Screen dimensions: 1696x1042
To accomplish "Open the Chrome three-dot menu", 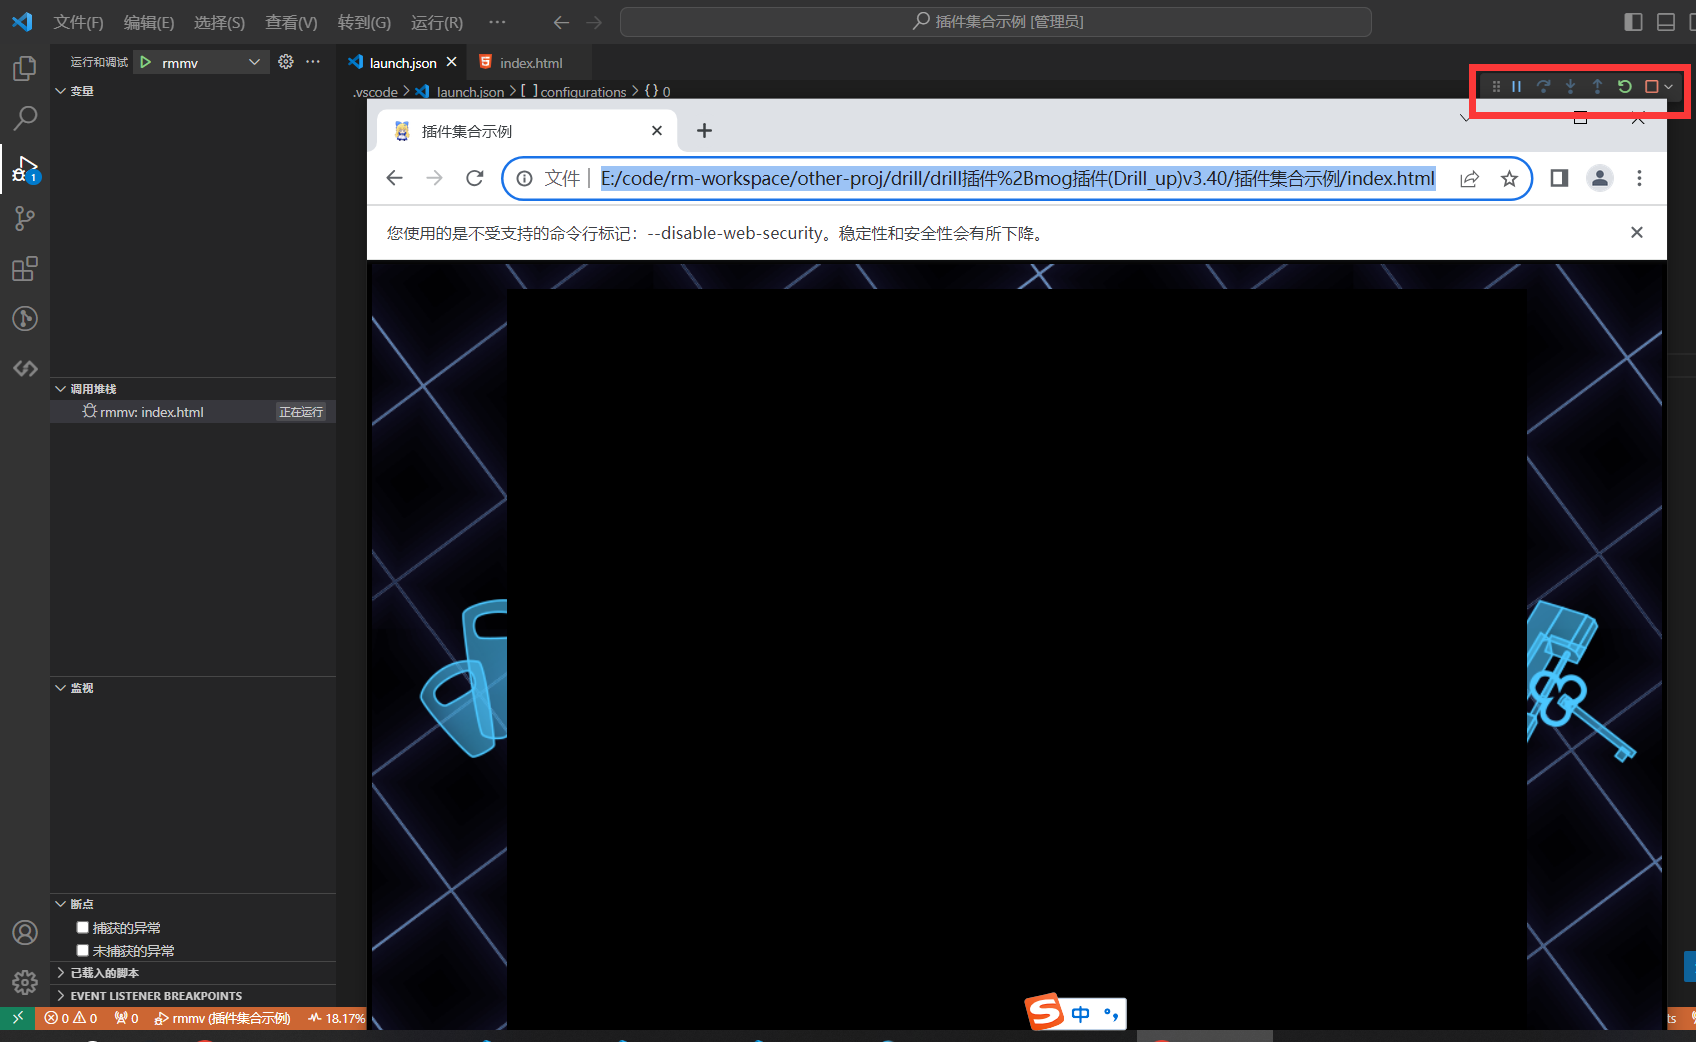I will pos(1639,178).
